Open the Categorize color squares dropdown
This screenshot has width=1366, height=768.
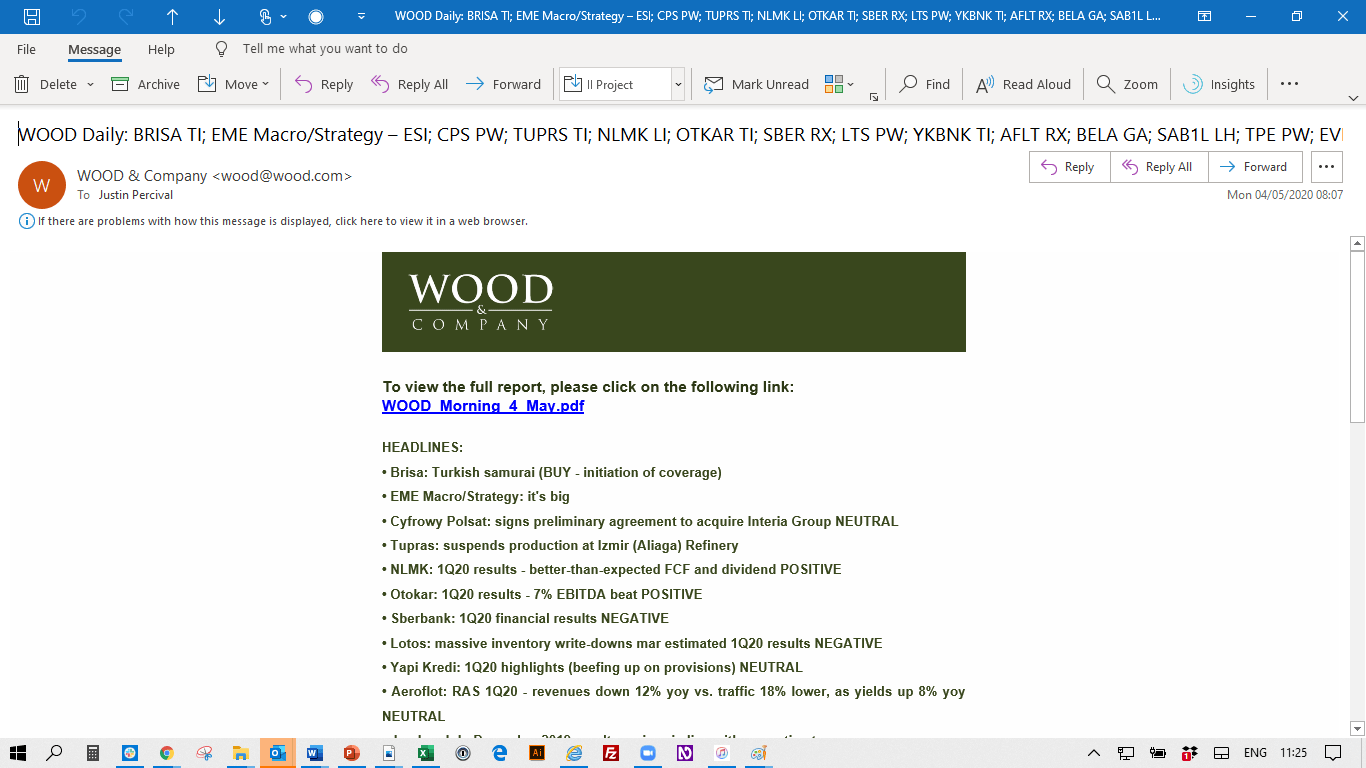pos(839,84)
